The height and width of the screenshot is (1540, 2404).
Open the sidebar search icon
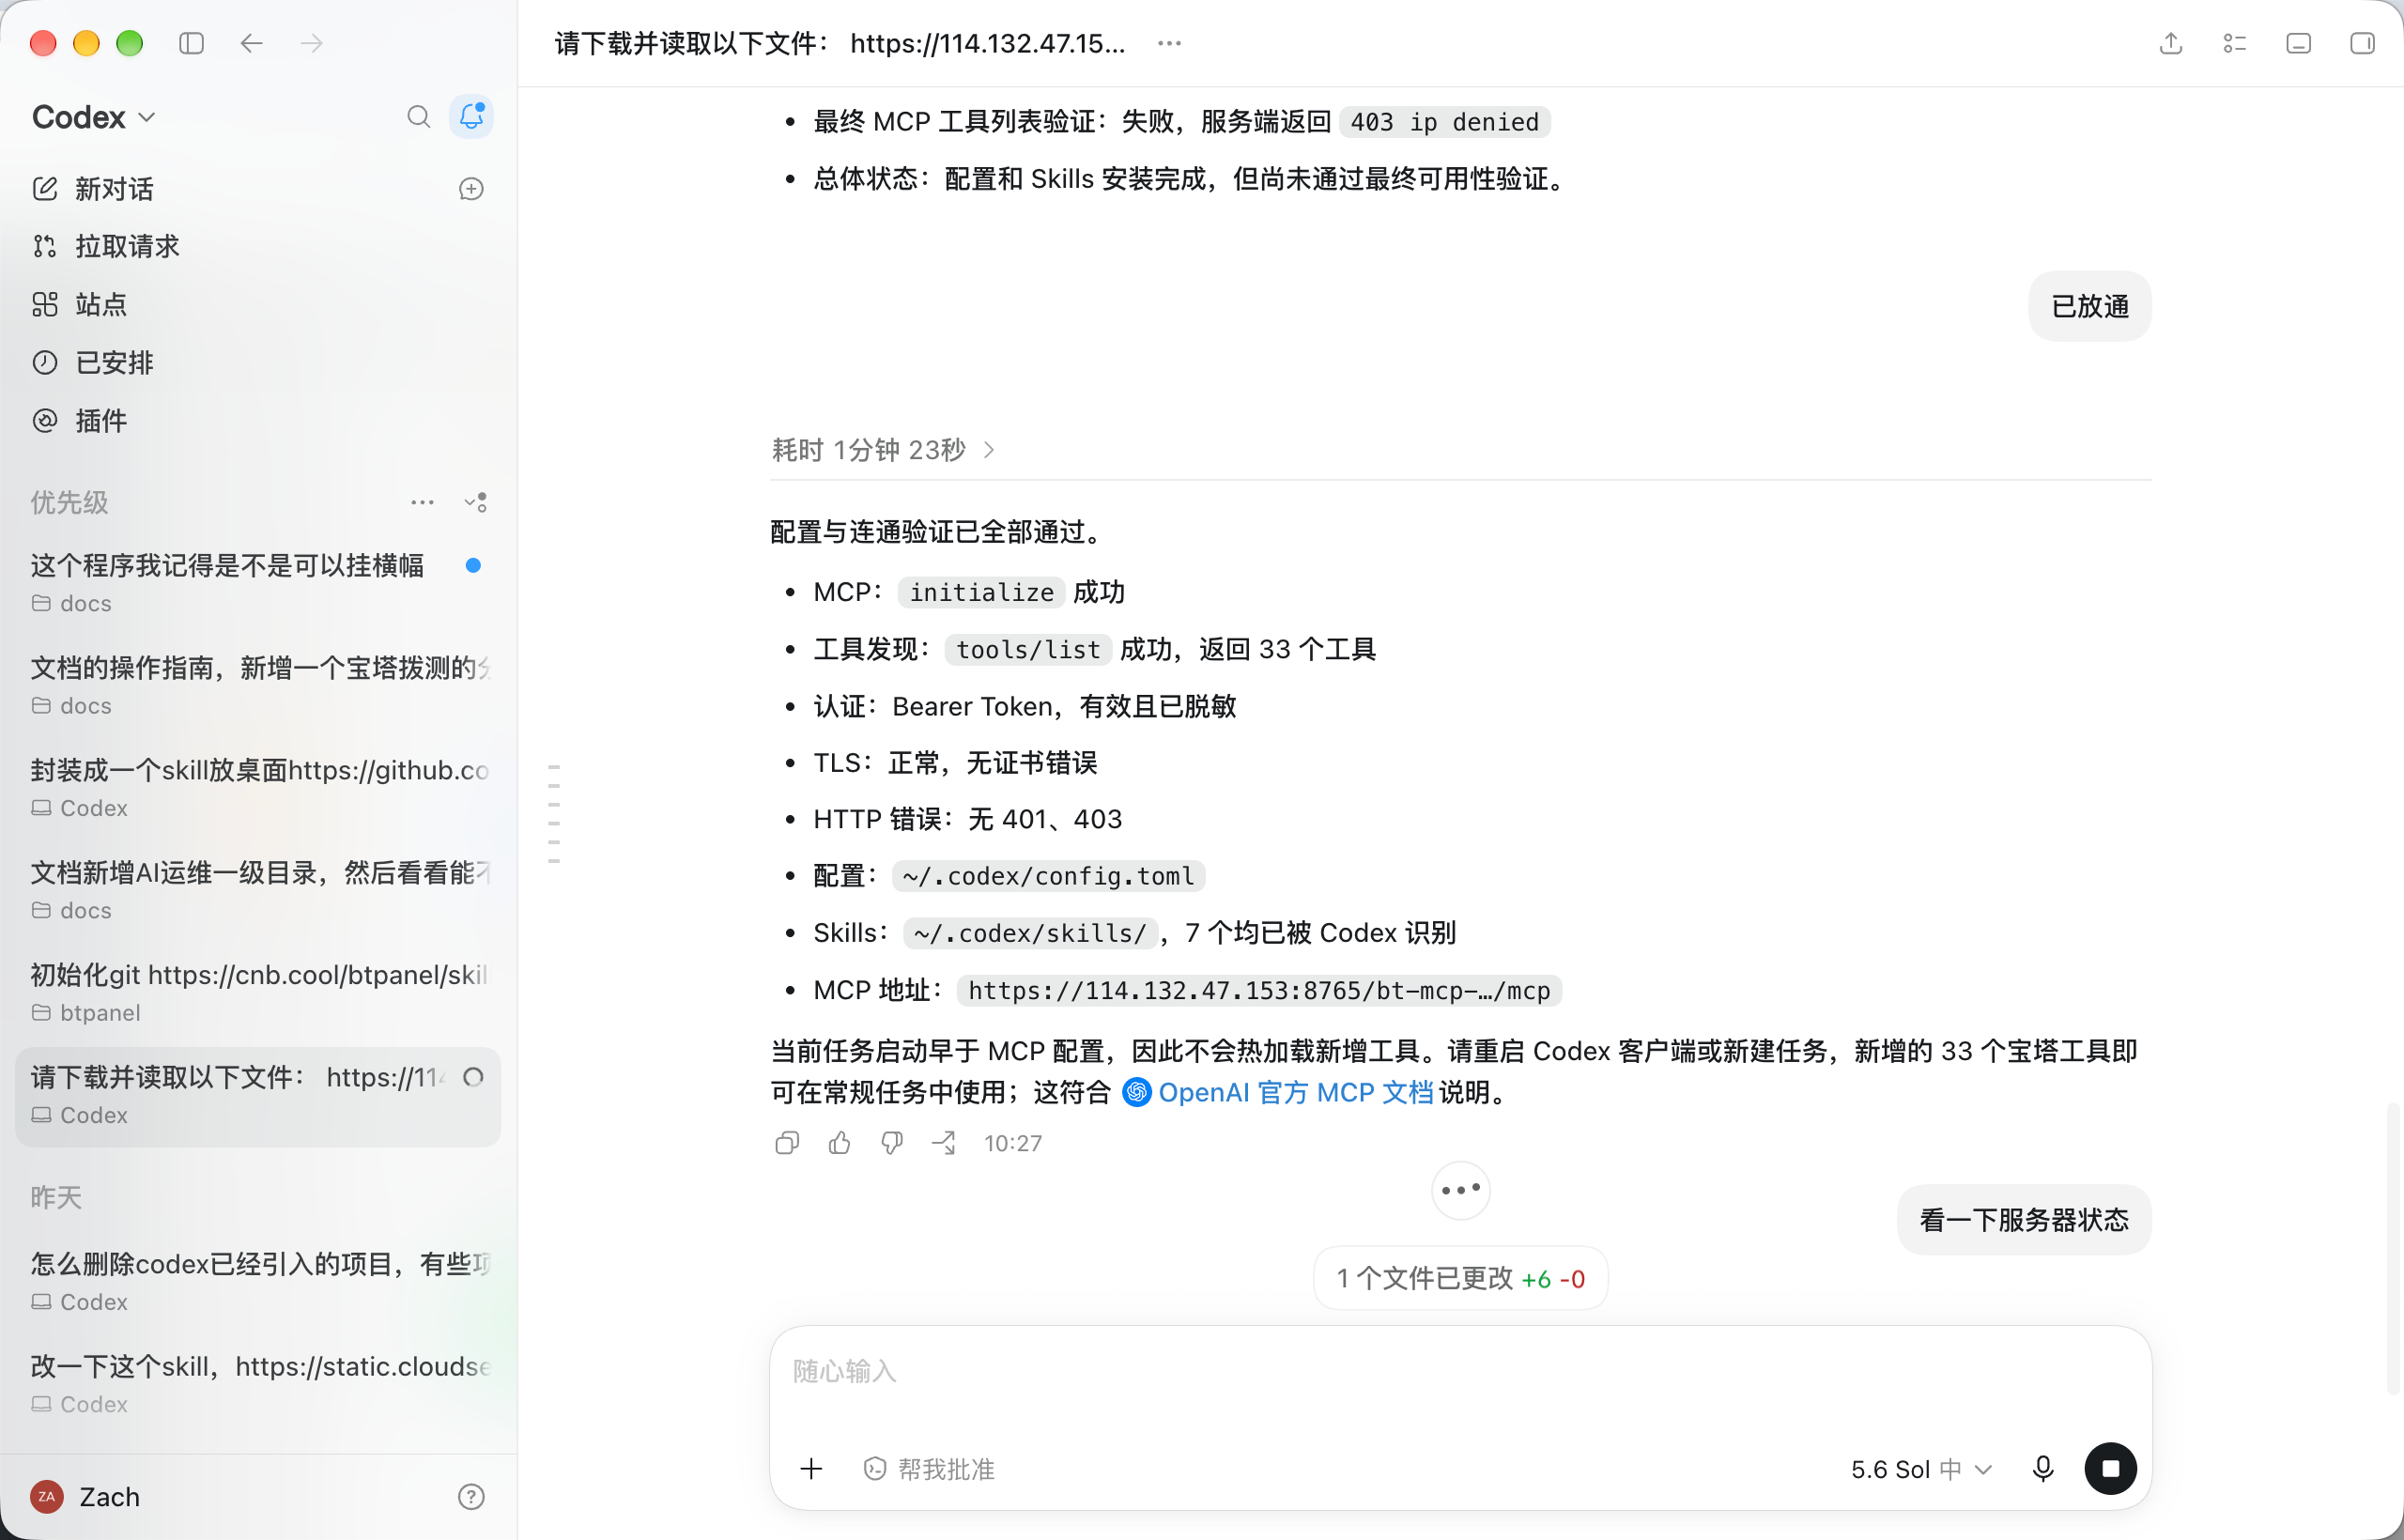click(x=419, y=117)
